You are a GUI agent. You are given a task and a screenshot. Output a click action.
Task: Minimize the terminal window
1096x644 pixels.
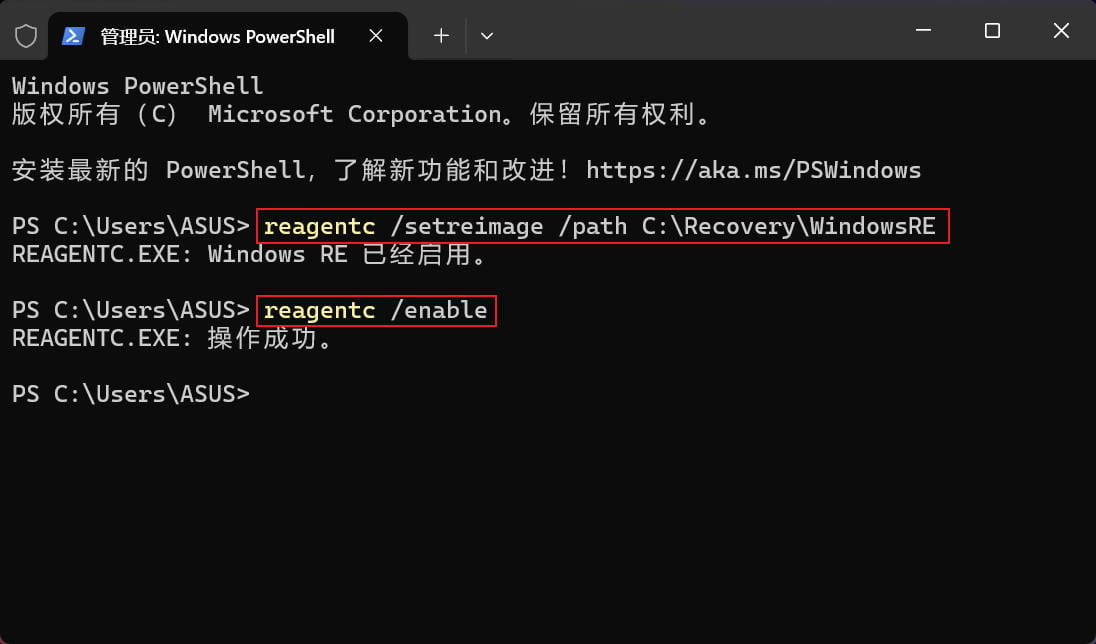click(x=923, y=31)
